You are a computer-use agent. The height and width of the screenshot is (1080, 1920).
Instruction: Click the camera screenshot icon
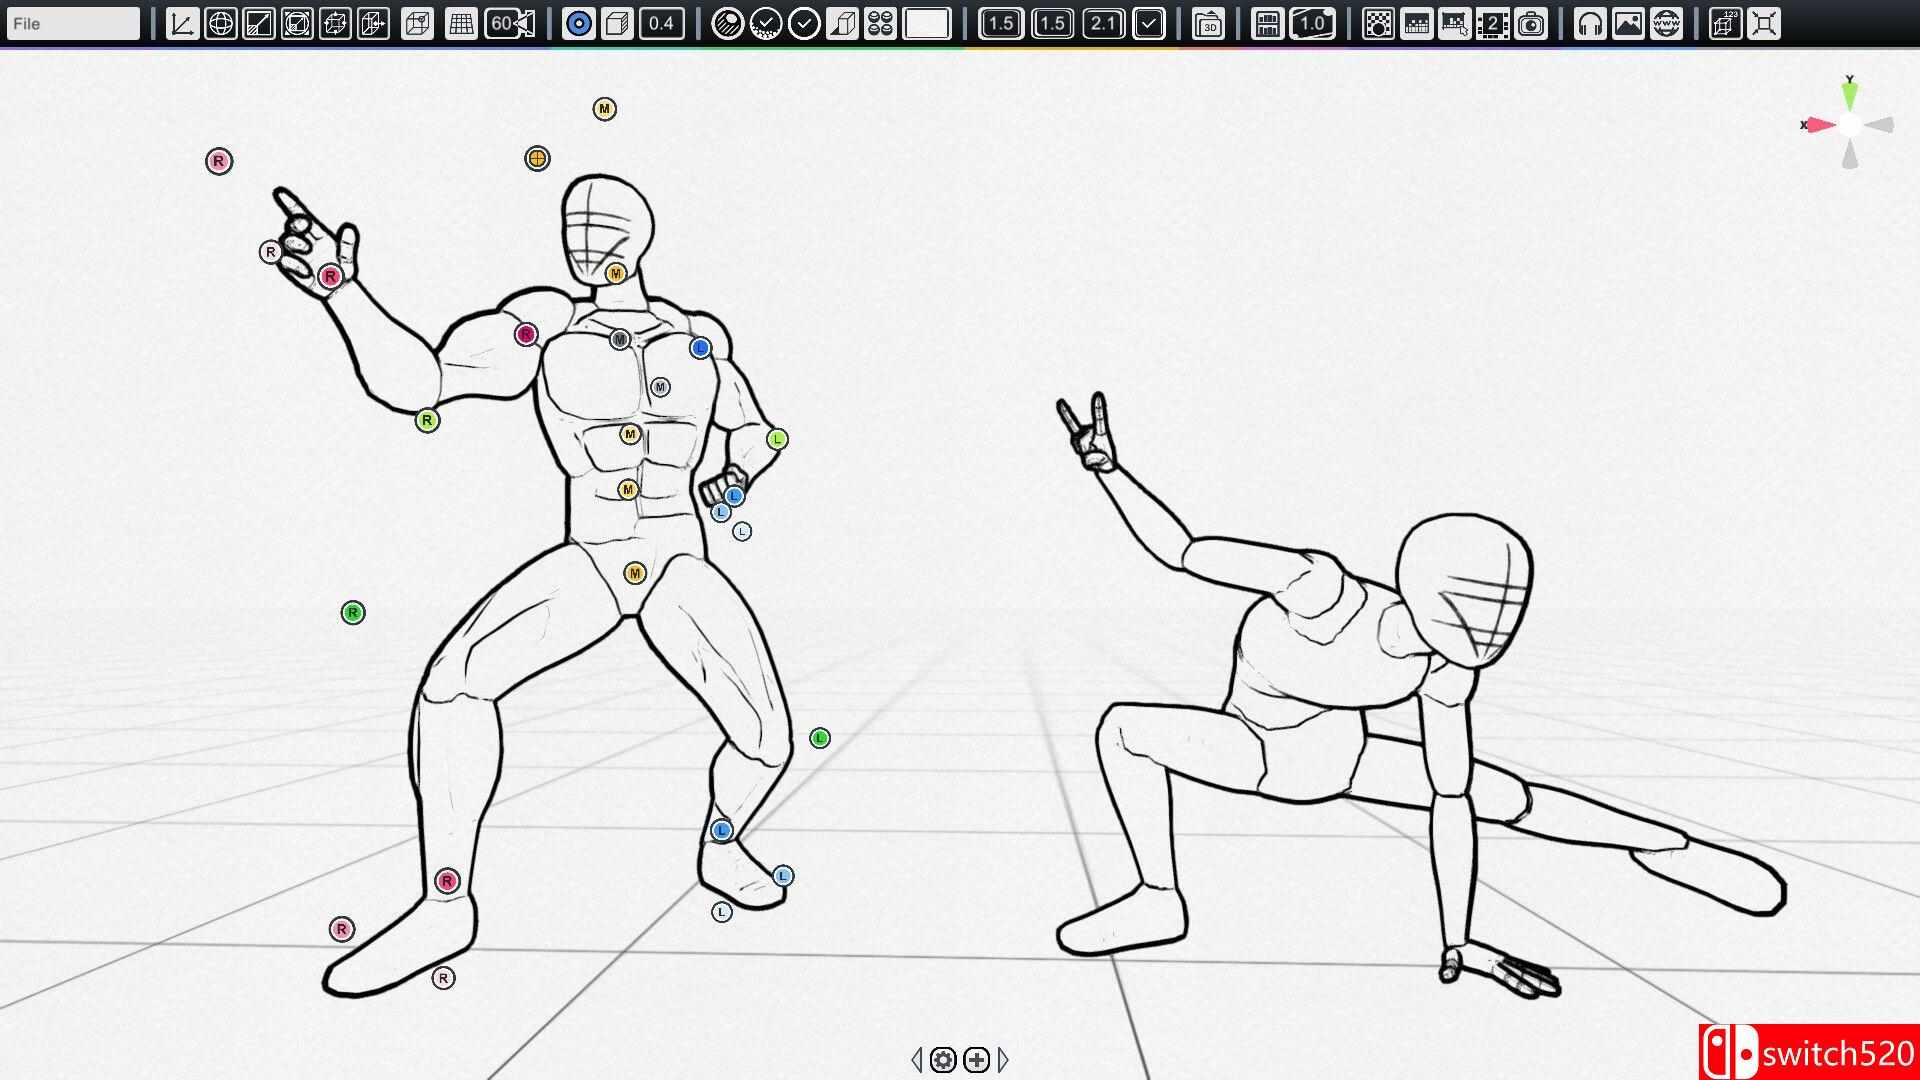coord(1530,23)
